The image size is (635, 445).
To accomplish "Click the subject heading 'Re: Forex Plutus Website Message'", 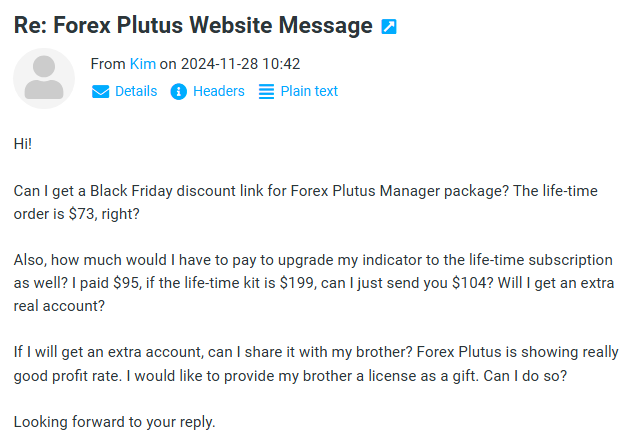I will (193, 26).
